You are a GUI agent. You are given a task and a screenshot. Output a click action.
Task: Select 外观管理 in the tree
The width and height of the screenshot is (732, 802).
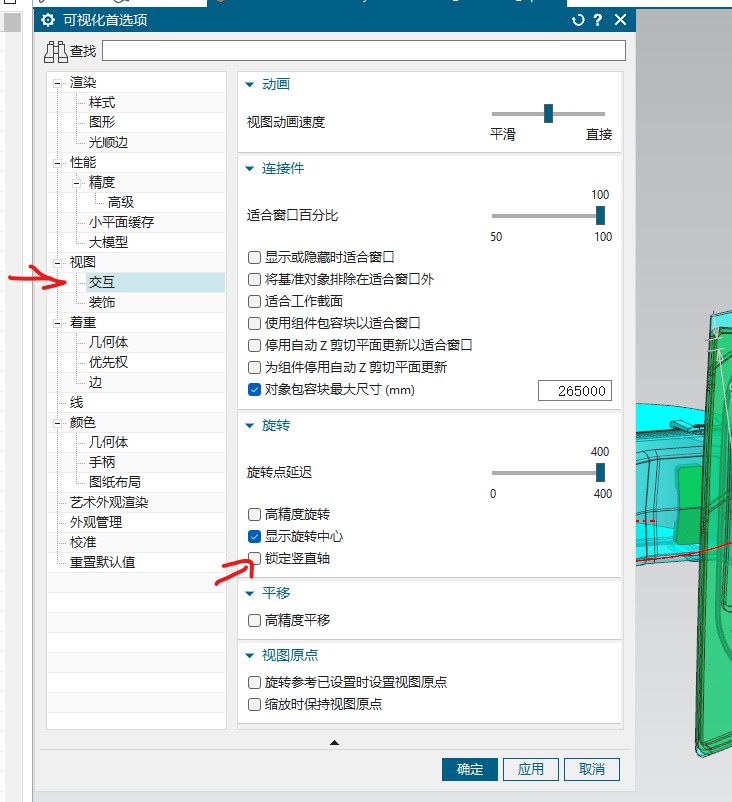[96, 522]
